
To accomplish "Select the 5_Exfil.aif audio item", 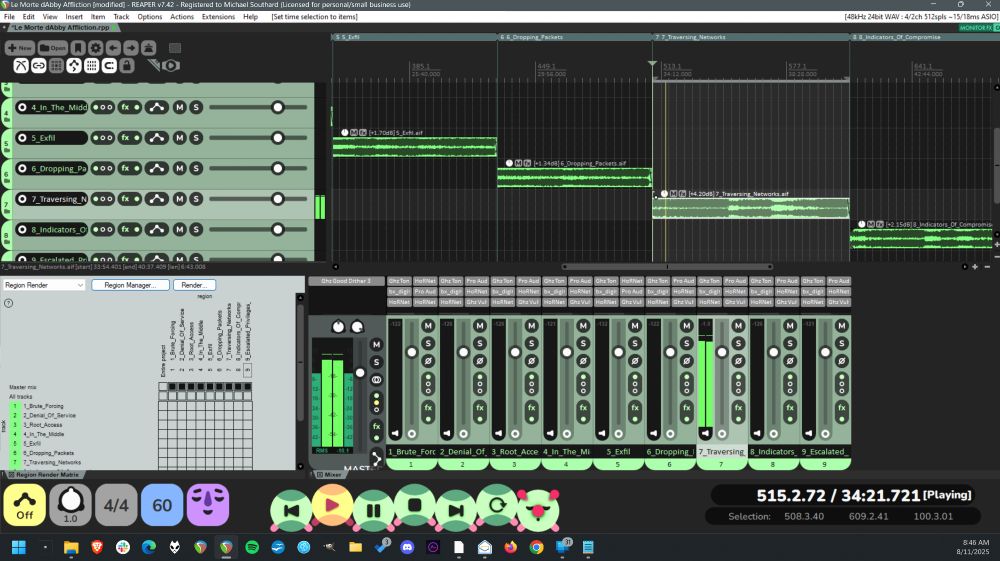I will [x=415, y=147].
